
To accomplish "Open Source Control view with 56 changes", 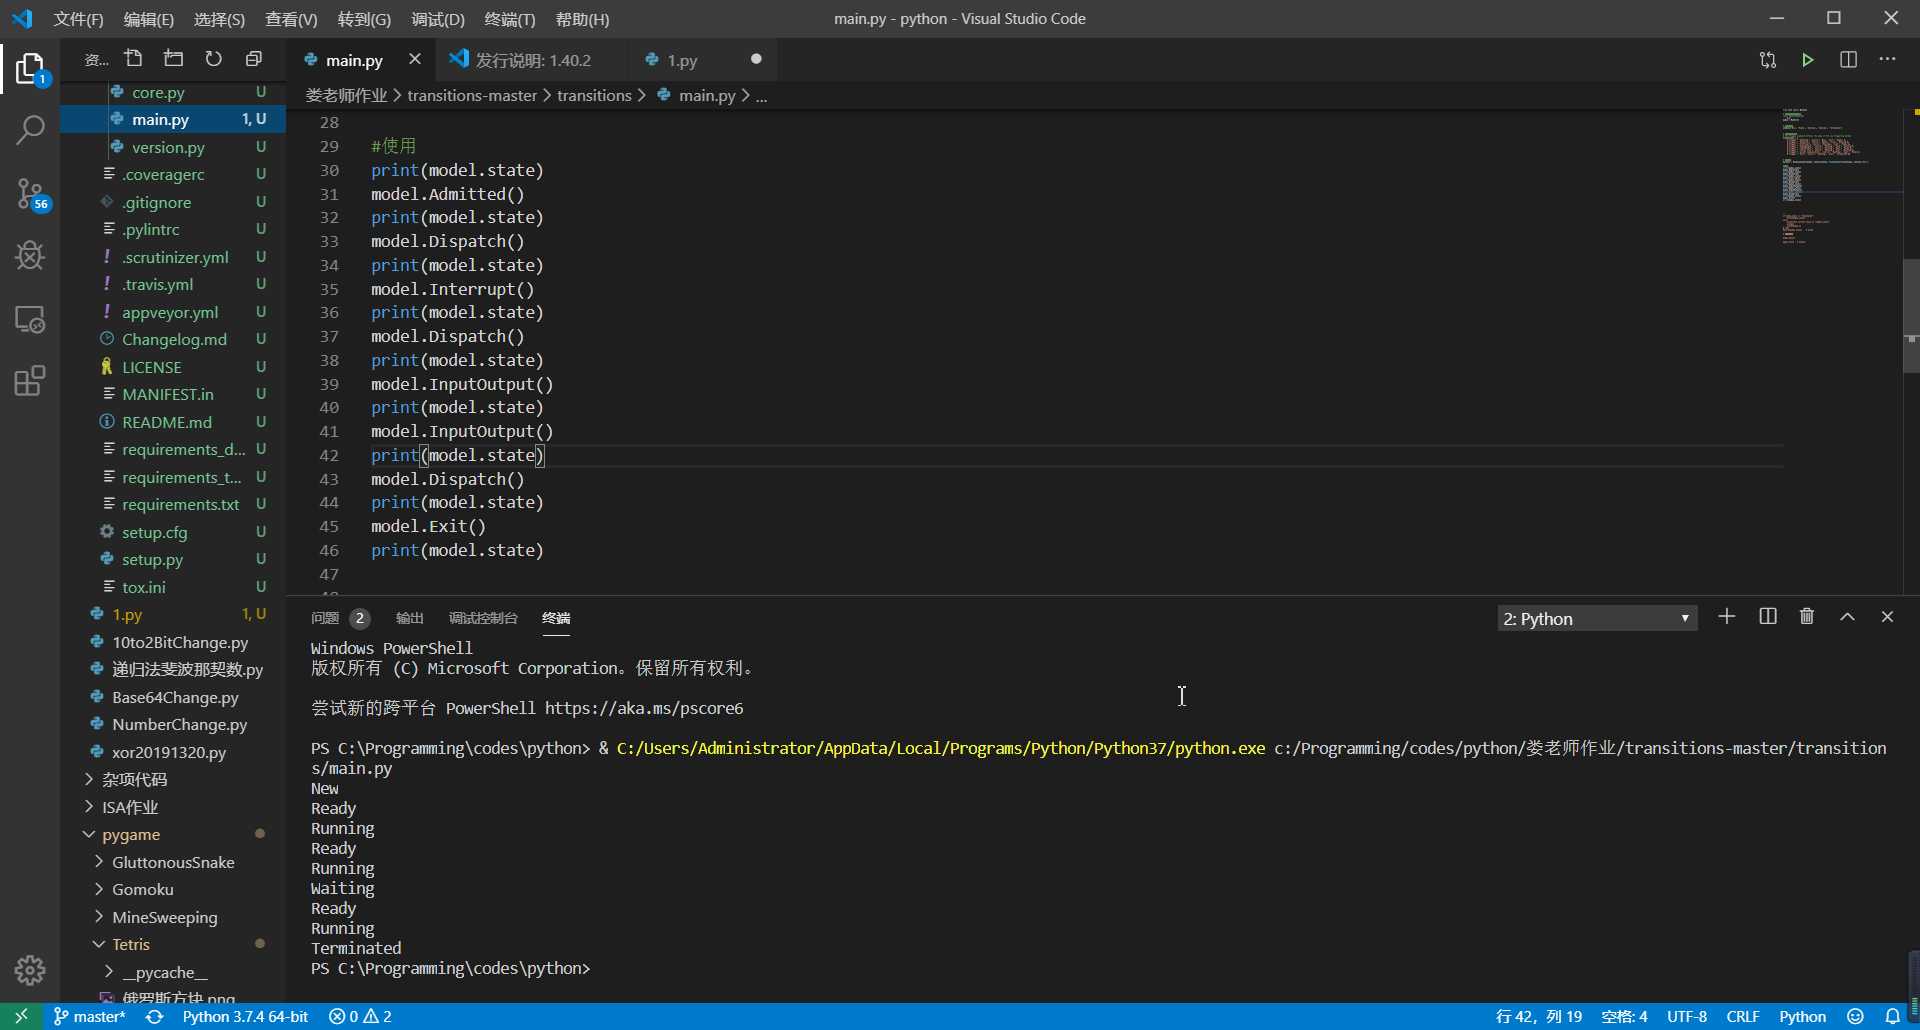I will (x=30, y=194).
